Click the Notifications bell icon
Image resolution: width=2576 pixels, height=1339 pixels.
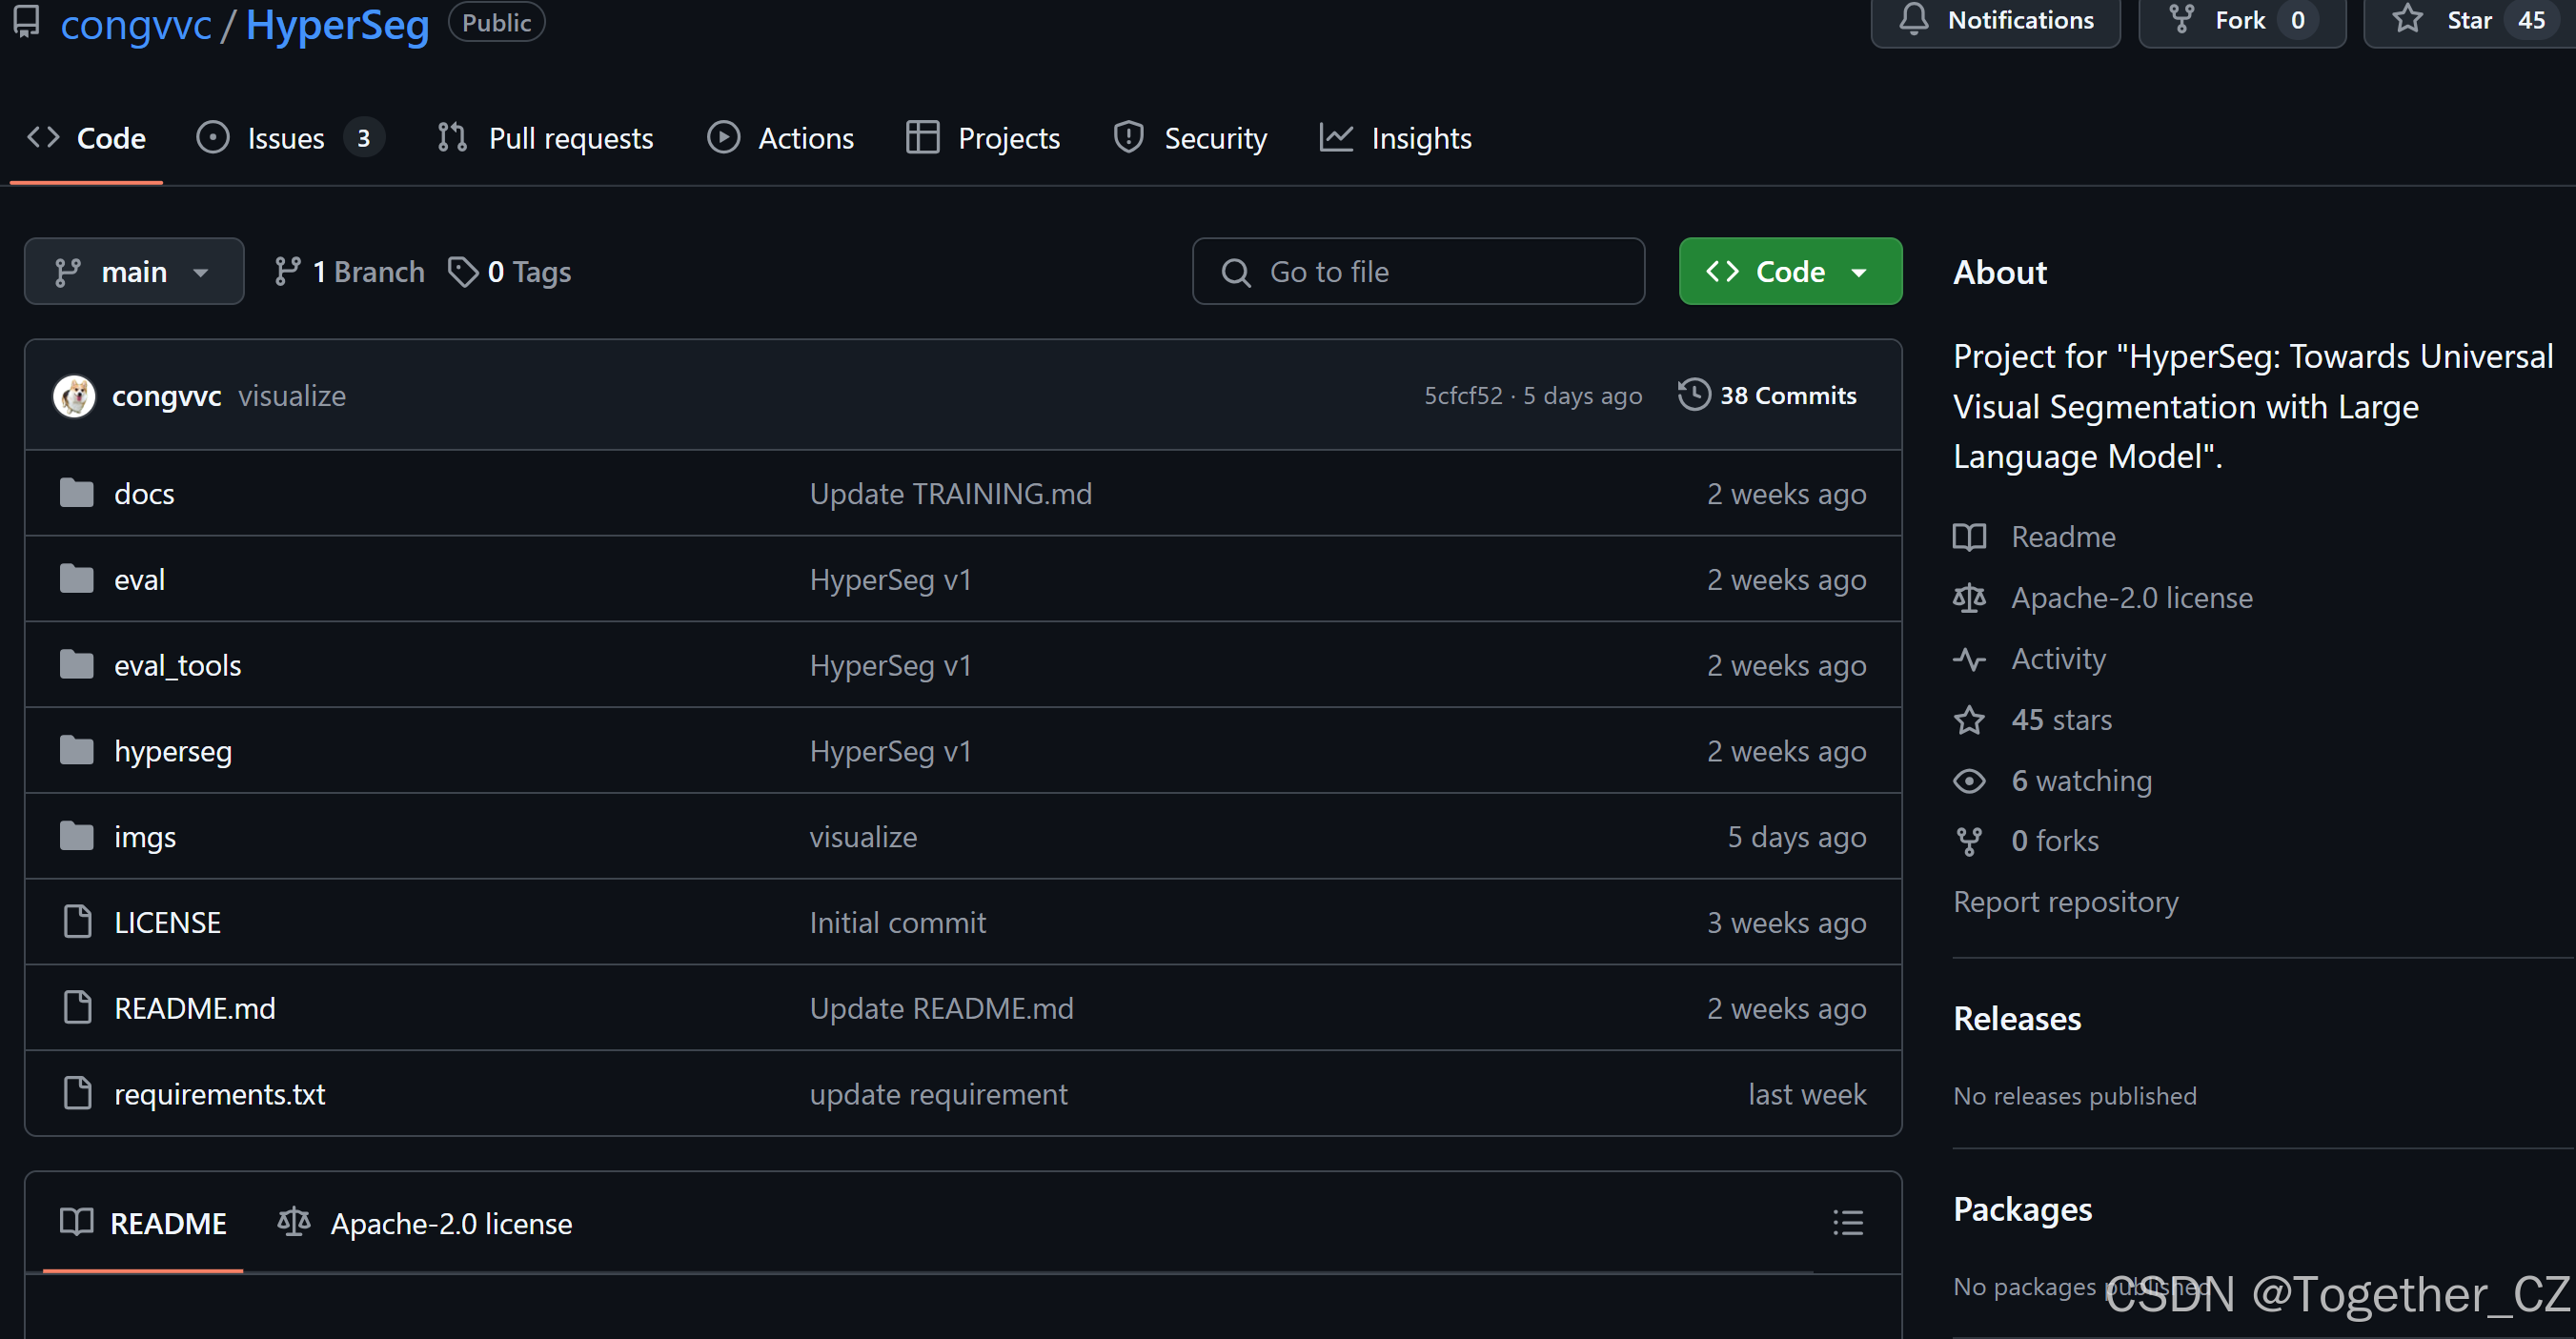tap(1913, 20)
